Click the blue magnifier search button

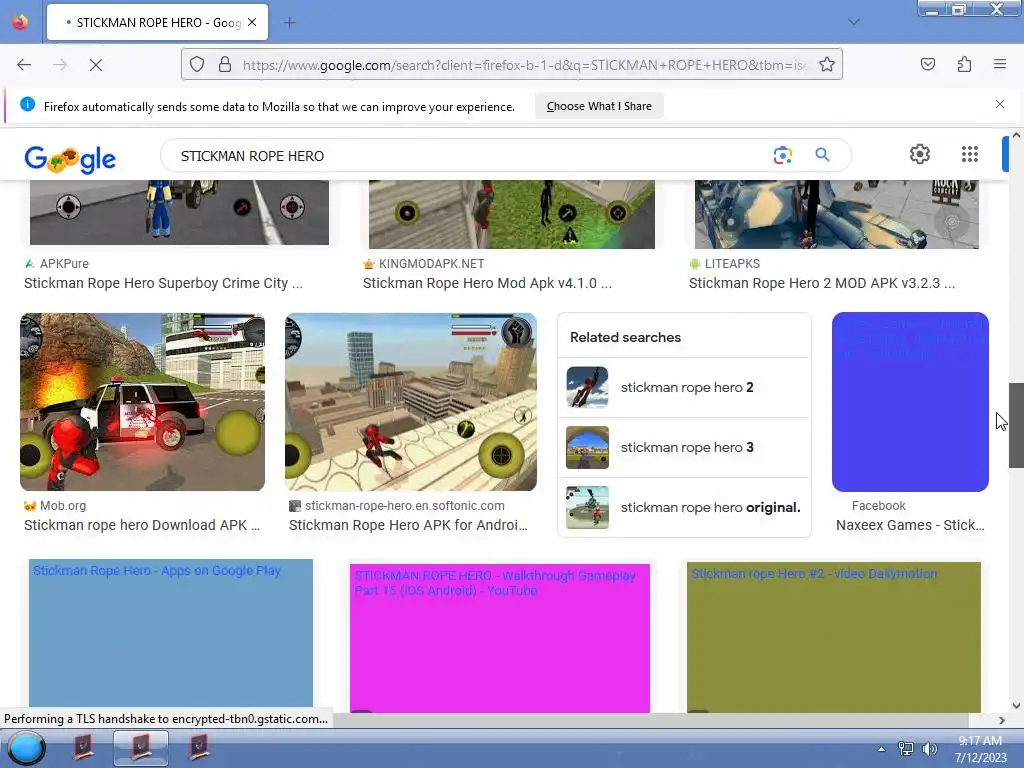pos(822,155)
